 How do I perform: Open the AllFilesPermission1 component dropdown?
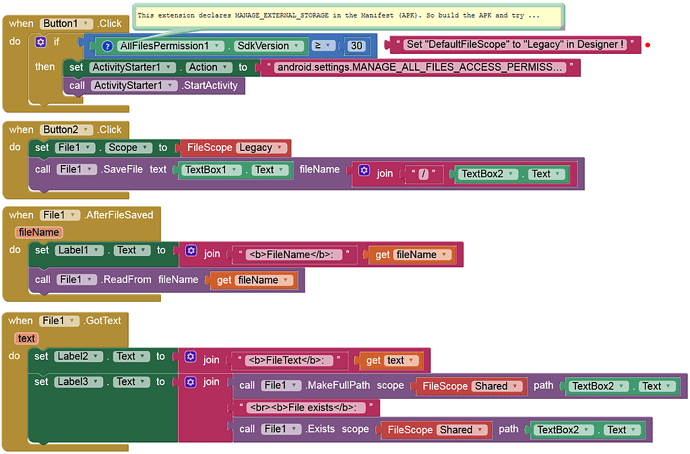pyautogui.click(x=170, y=46)
